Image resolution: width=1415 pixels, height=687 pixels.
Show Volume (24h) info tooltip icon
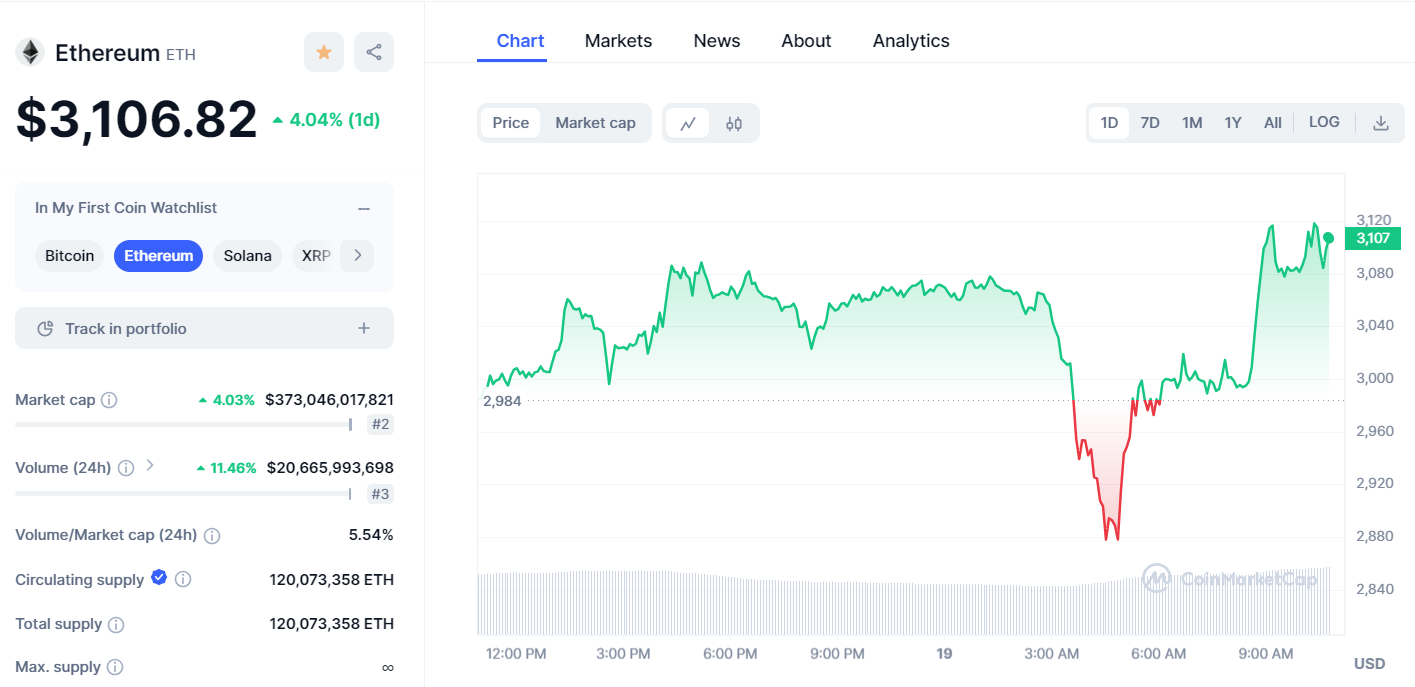(x=126, y=468)
